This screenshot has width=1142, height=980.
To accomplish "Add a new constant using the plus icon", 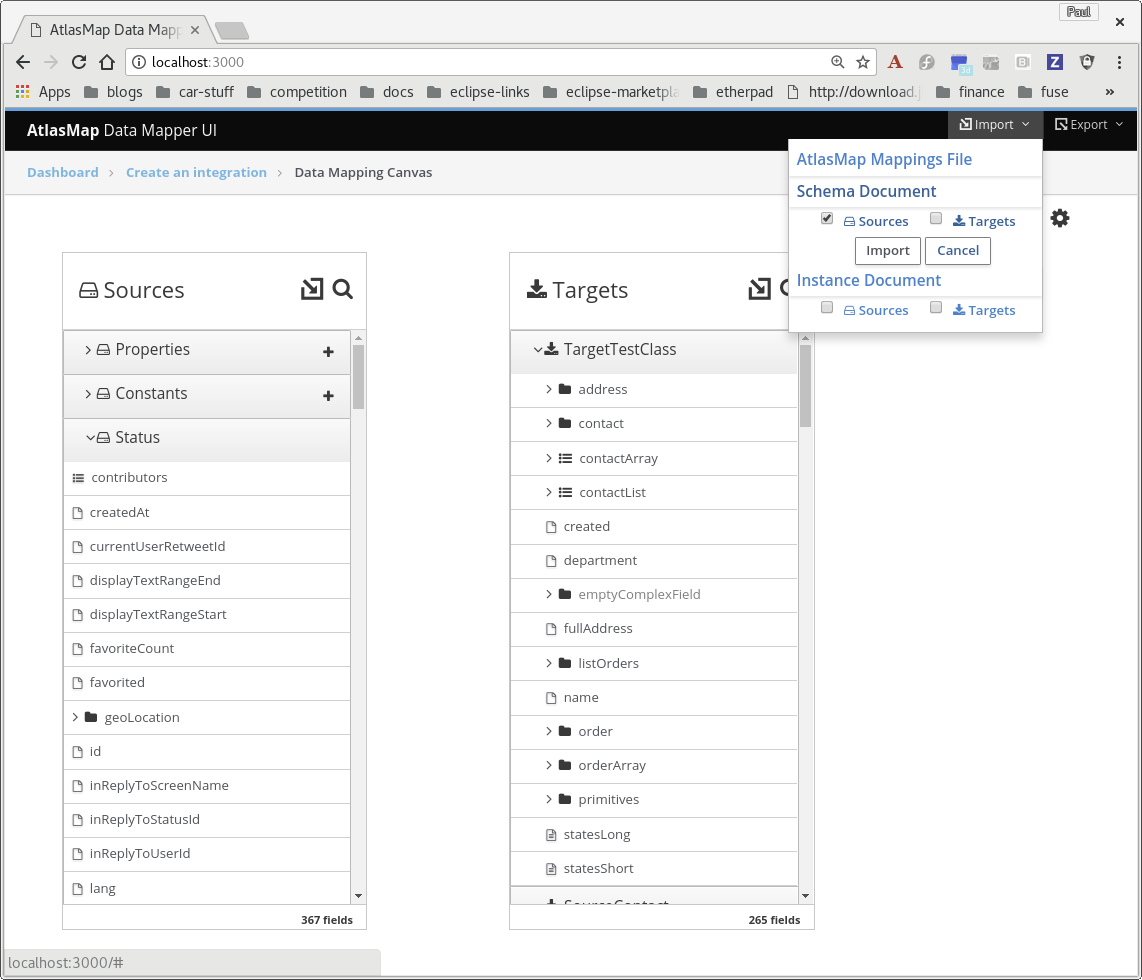I will [x=328, y=396].
